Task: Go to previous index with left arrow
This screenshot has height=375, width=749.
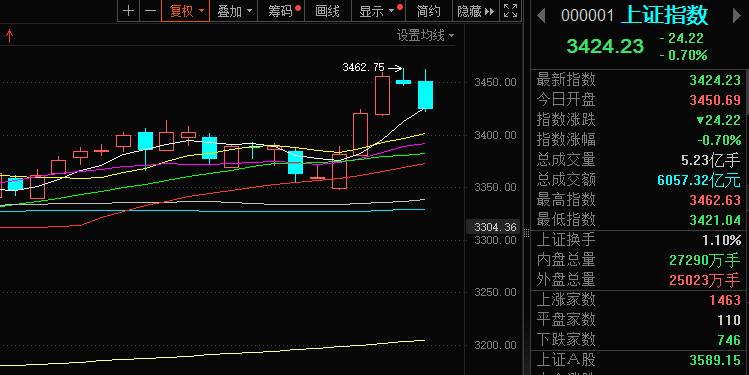Action: (x=541, y=16)
